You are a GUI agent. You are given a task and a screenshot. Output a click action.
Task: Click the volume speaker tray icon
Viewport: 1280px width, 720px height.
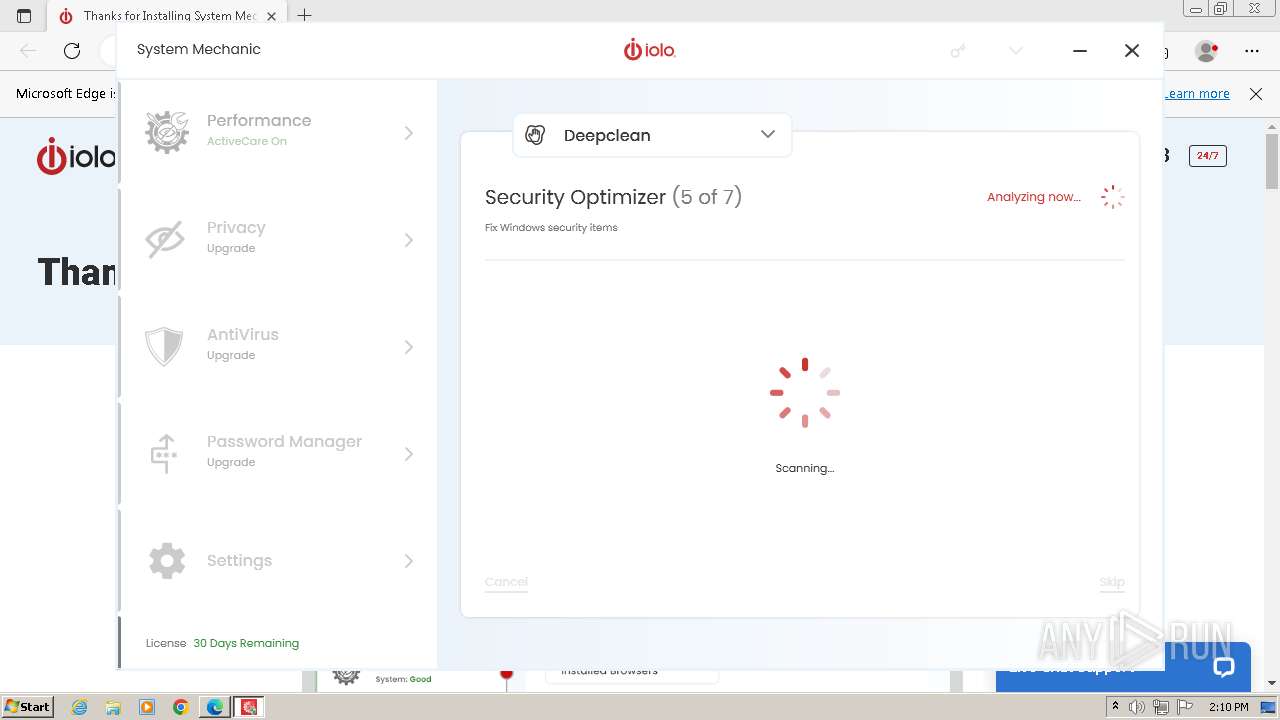(x=1137, y=707)
